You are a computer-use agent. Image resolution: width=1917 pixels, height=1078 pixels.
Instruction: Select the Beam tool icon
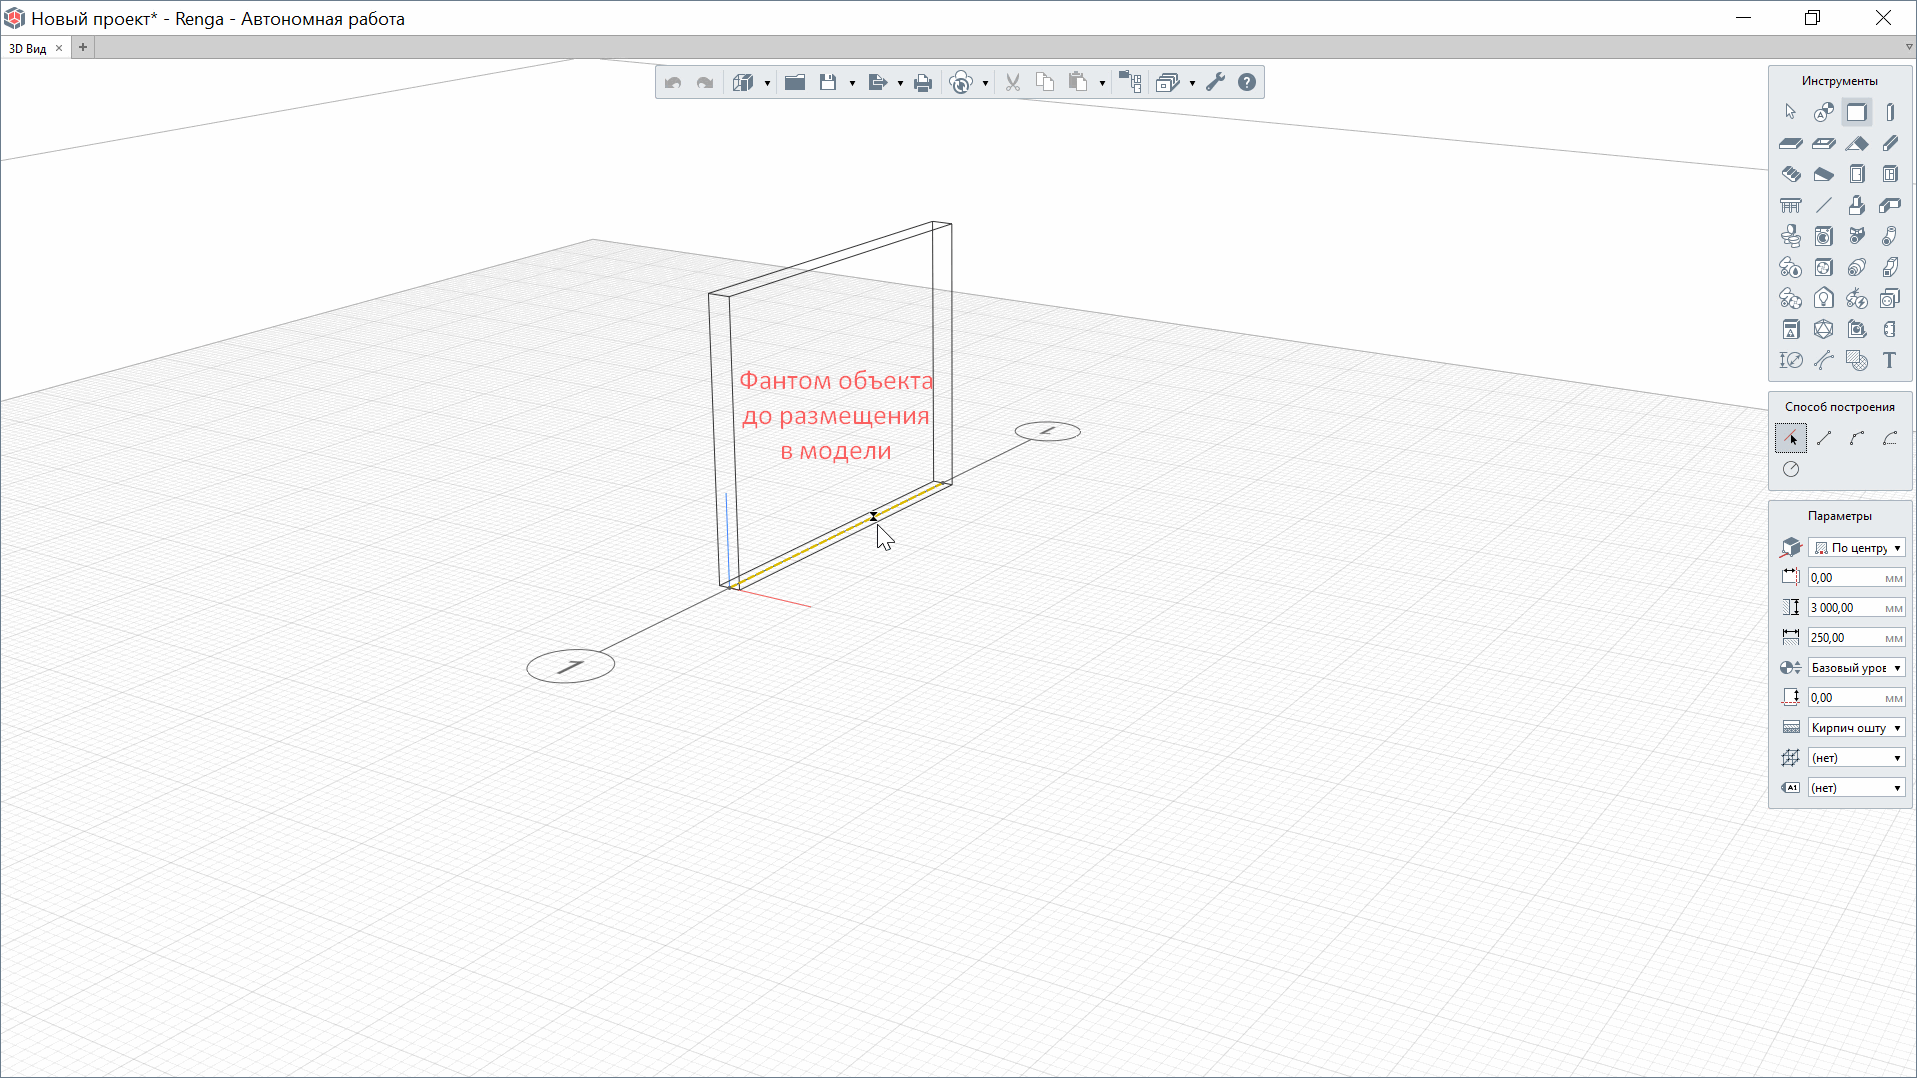point(1889,143)
